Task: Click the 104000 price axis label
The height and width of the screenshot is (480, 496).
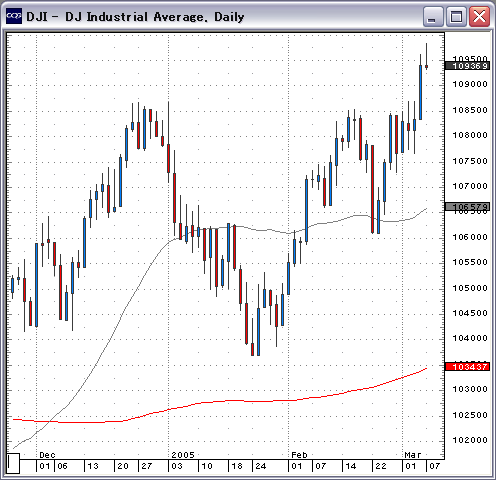Action: tap(470, 338)
